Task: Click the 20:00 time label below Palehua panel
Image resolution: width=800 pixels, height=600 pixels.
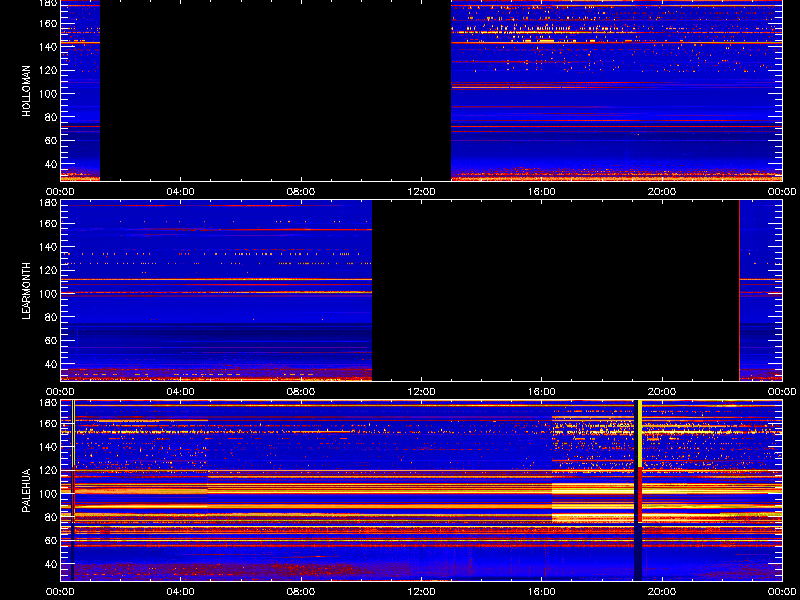Action: [x=662, y=592]
